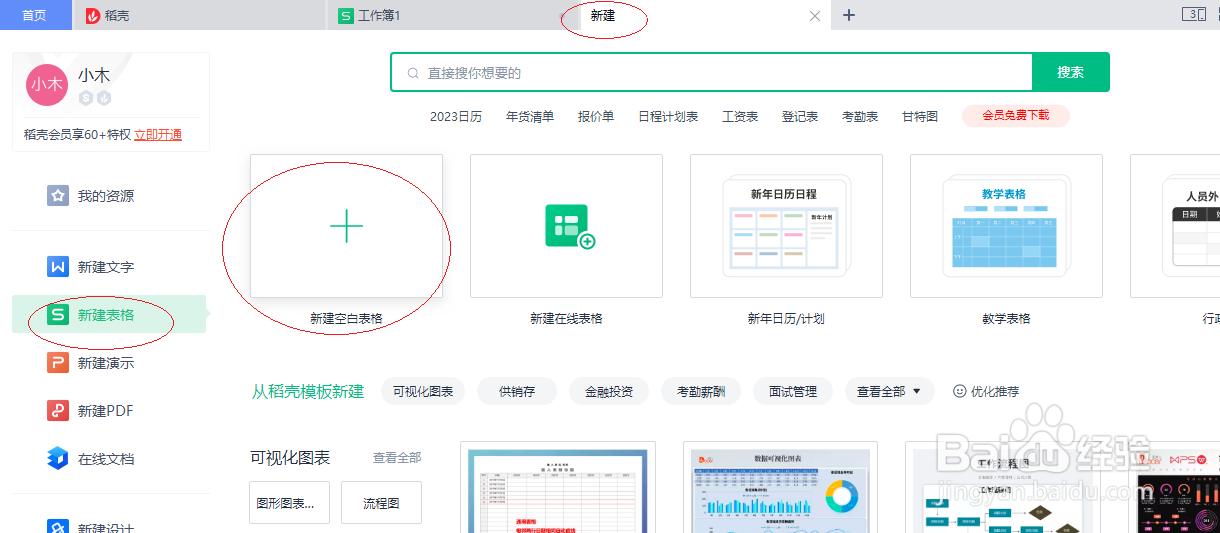Click the 考勤表 search suggestion

(x=860, y=116)
